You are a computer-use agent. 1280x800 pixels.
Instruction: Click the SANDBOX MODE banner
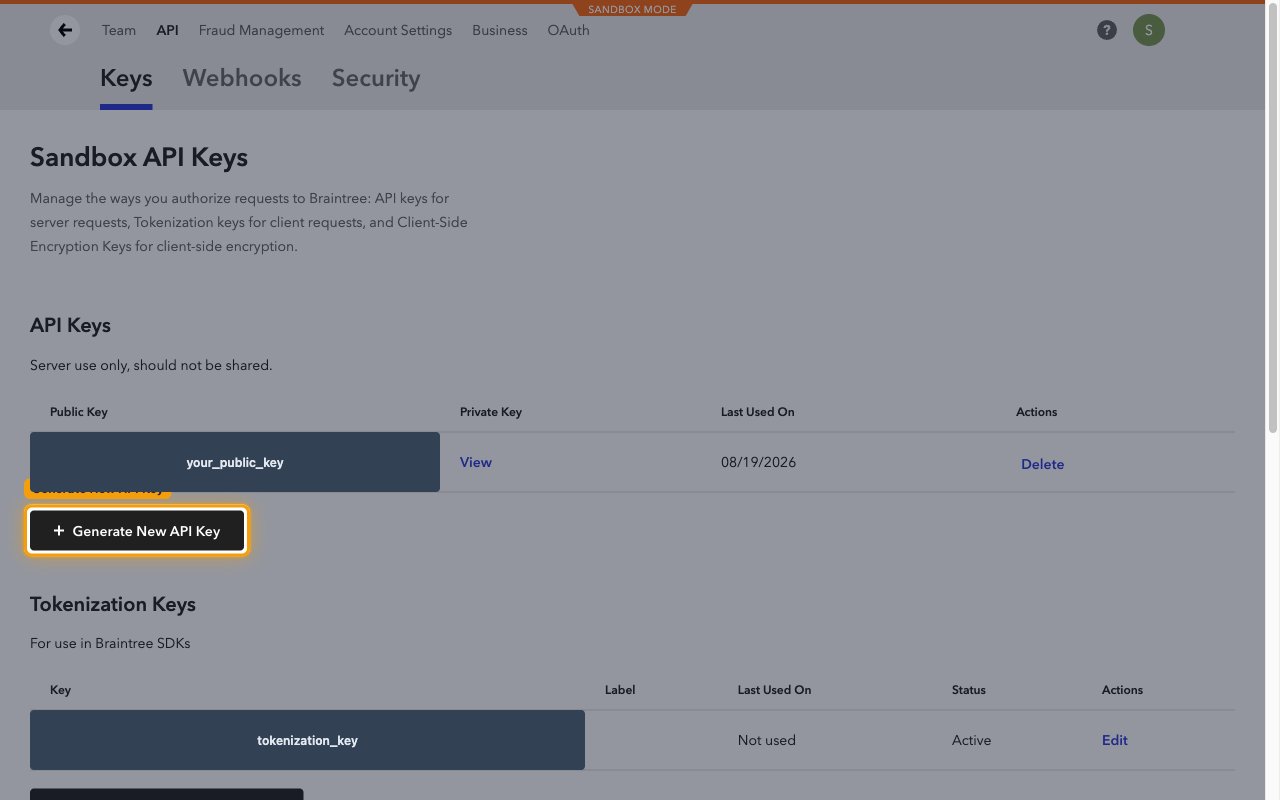coord(632,10)
